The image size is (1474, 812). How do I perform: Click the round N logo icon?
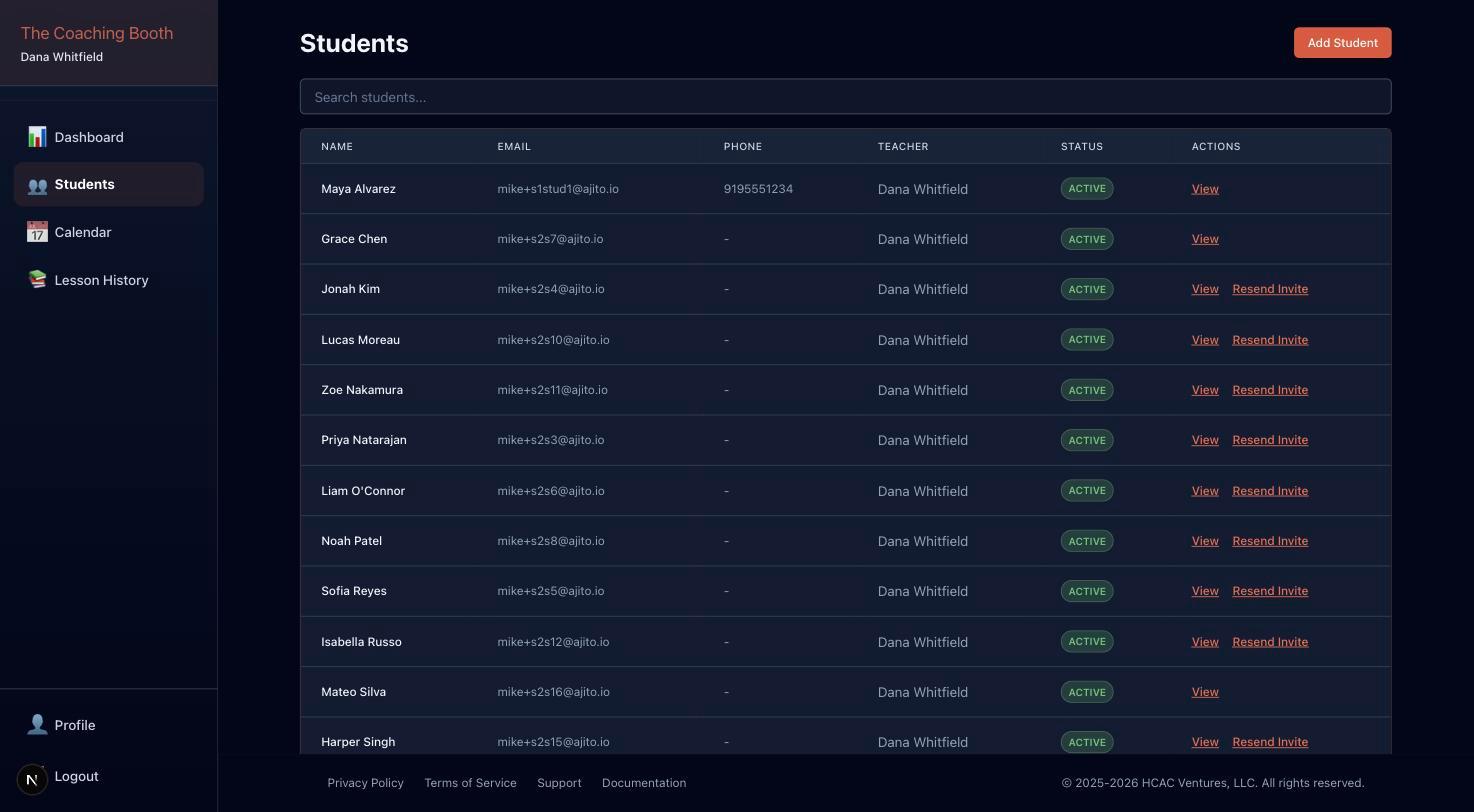pyautogui.click(x=32, y=779)
